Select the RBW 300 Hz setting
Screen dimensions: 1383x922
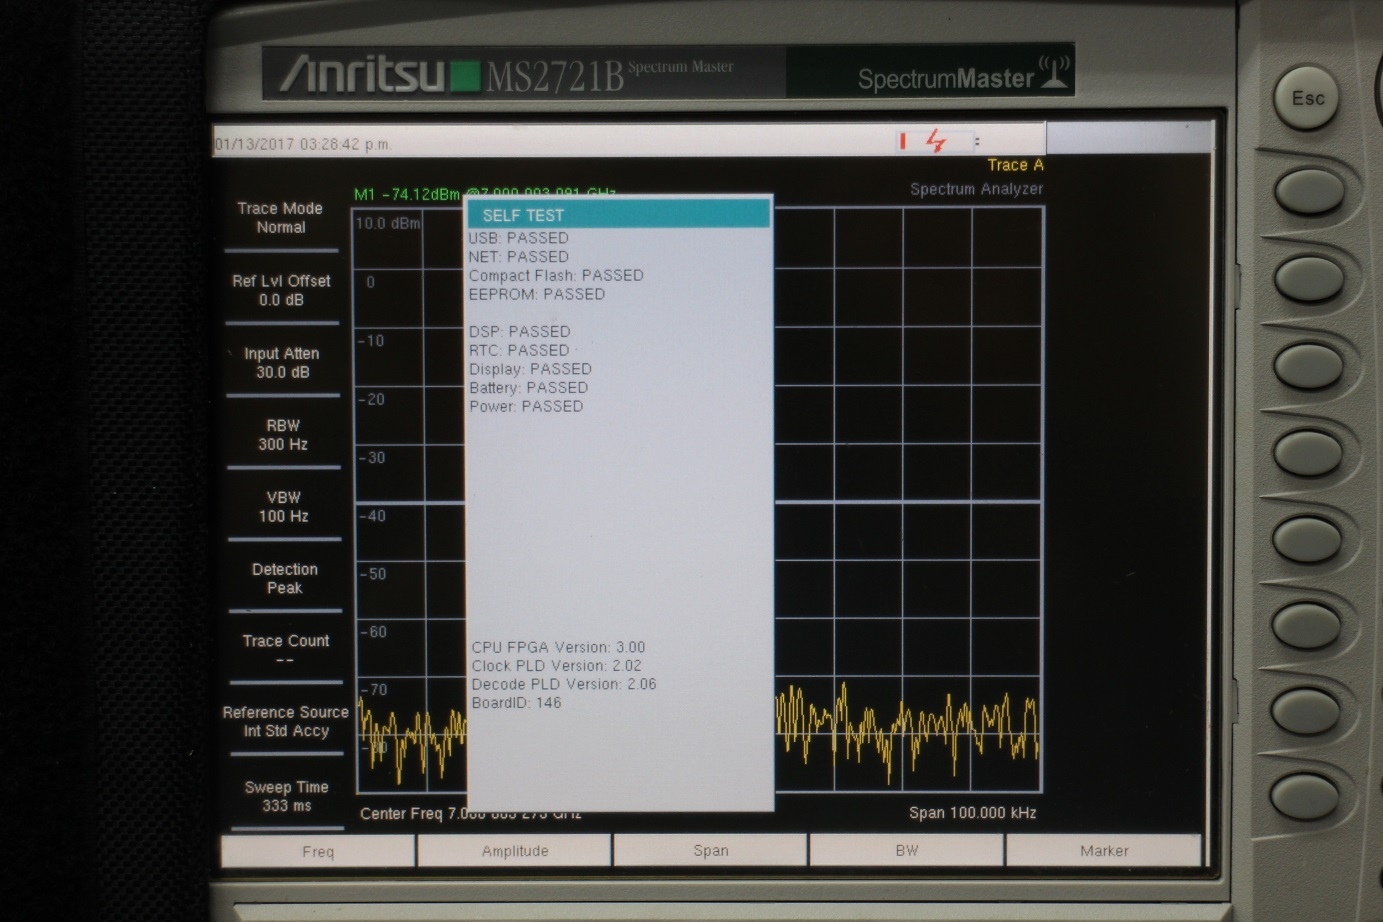pyautogui.click(x=283, y=435)
